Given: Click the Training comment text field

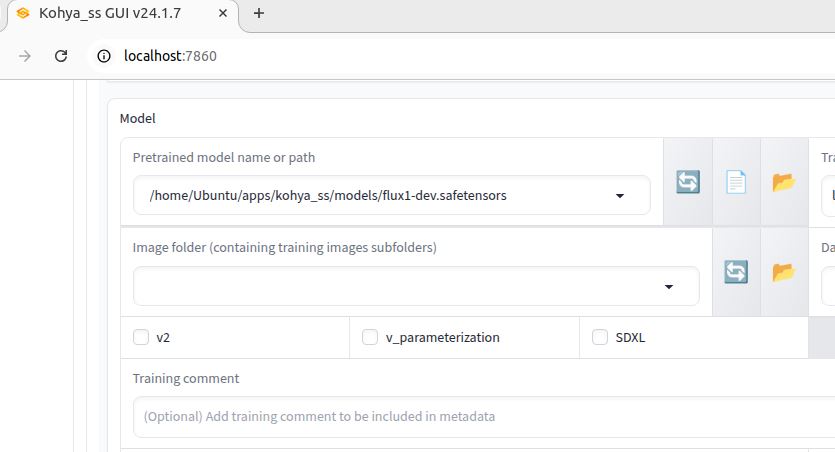Looking at the screenshot, I should tap(480, 416).
